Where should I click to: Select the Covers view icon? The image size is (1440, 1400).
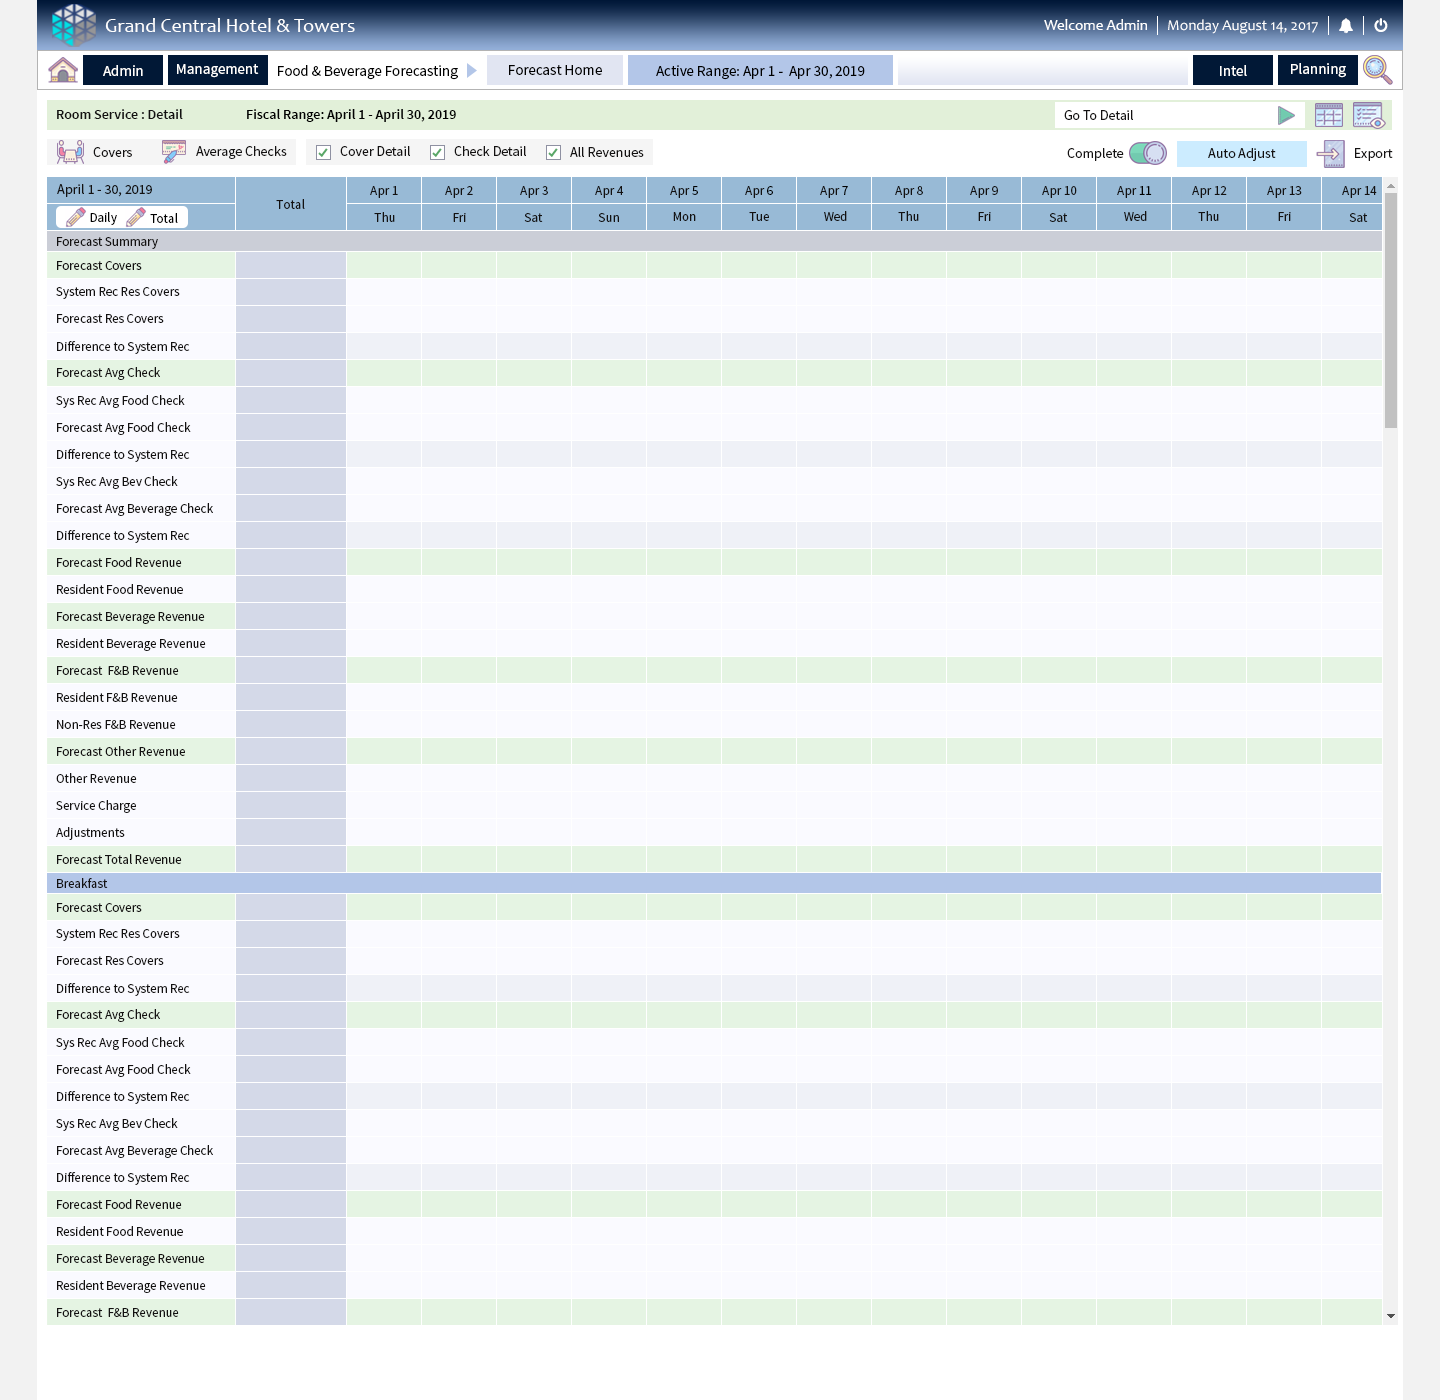[x=71, y=152]
